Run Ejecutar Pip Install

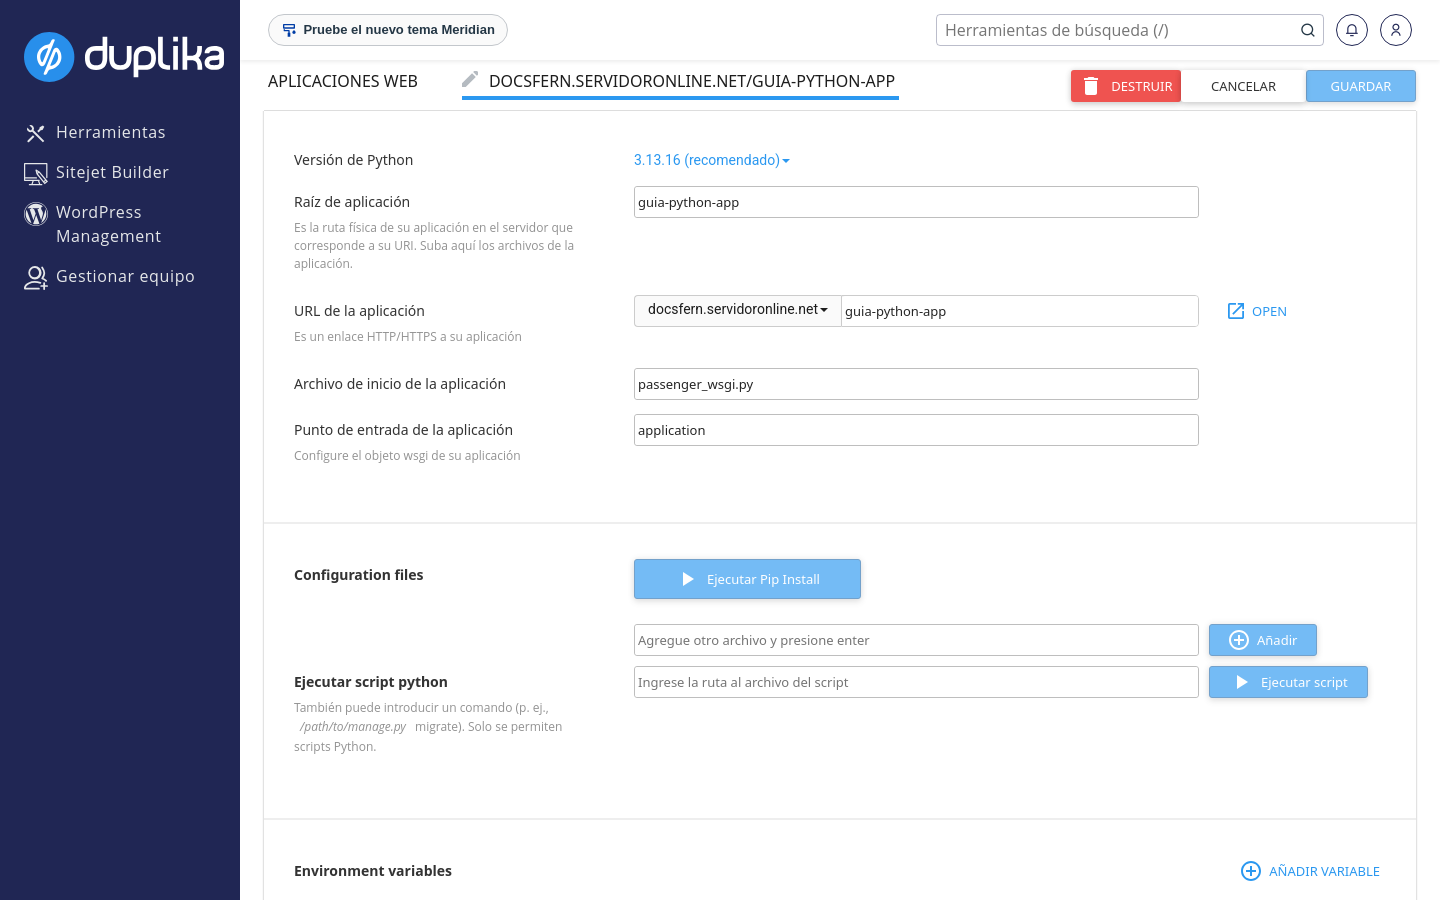point(747,579)
